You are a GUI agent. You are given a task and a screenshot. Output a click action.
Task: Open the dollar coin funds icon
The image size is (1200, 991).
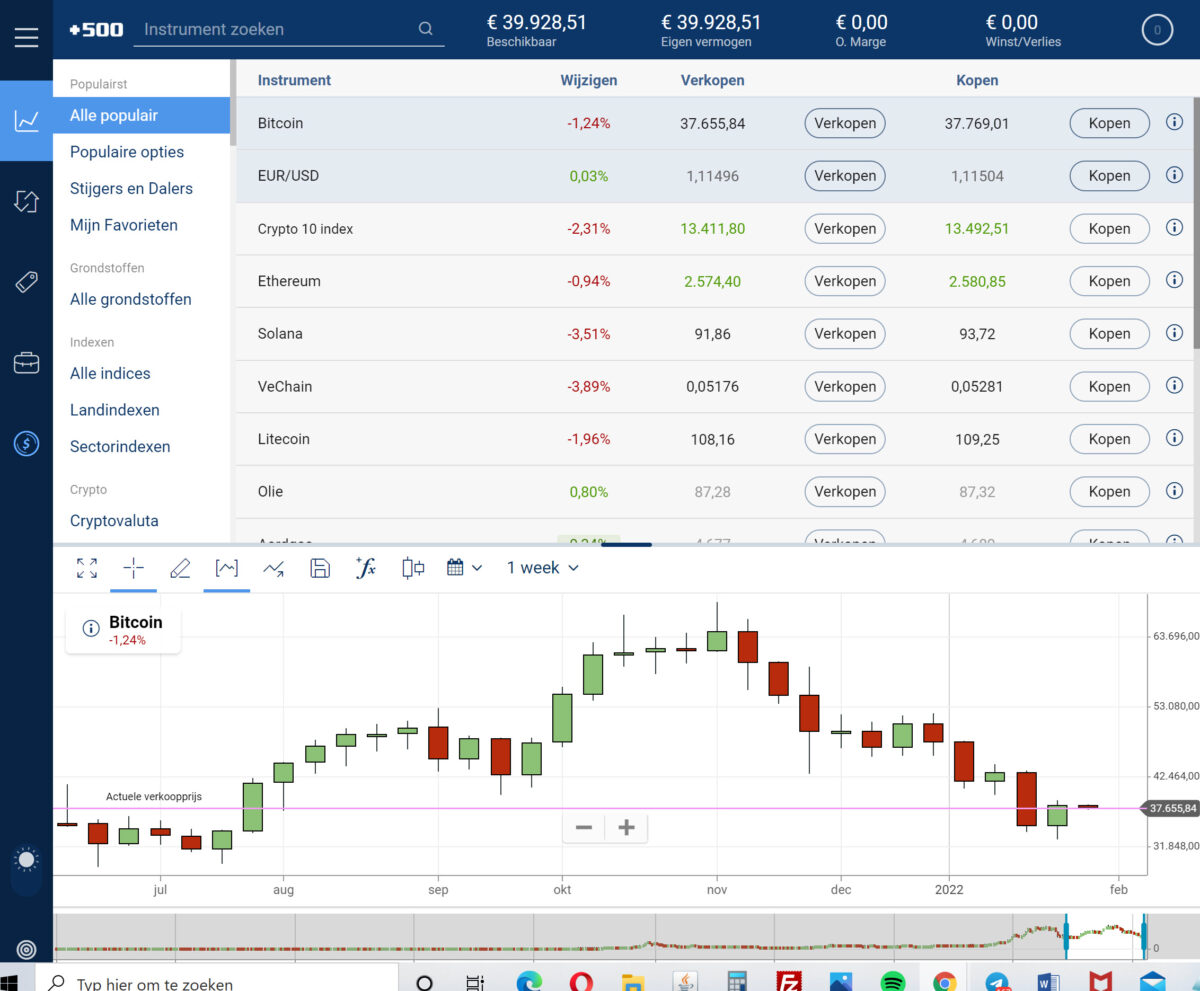pos(26,443)
